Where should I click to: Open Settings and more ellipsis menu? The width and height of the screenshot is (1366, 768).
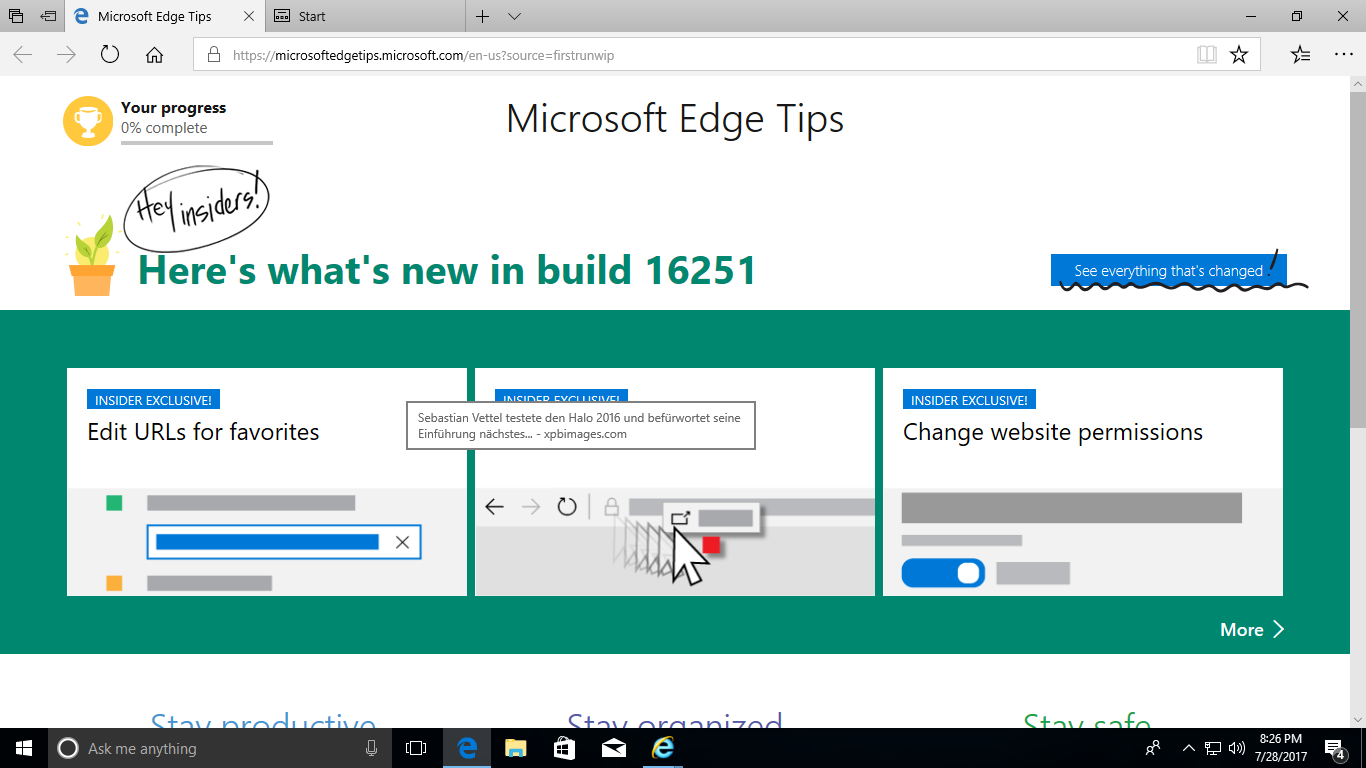1343,55
